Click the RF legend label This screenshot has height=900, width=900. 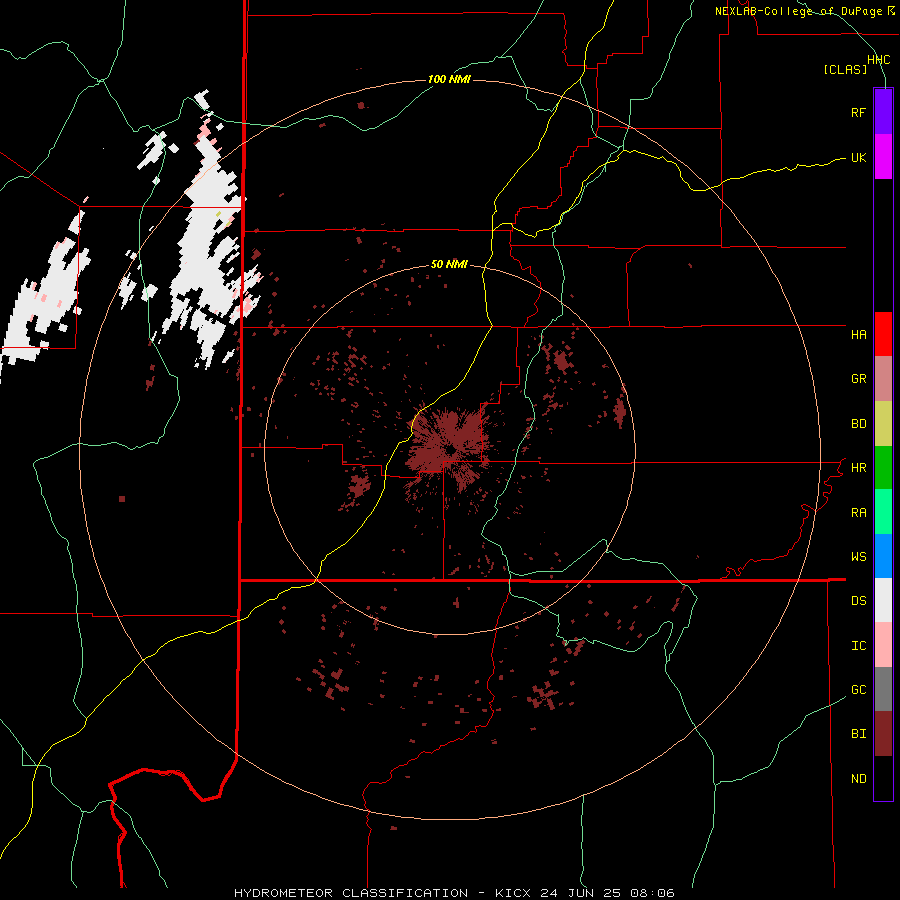coord(858,112)
